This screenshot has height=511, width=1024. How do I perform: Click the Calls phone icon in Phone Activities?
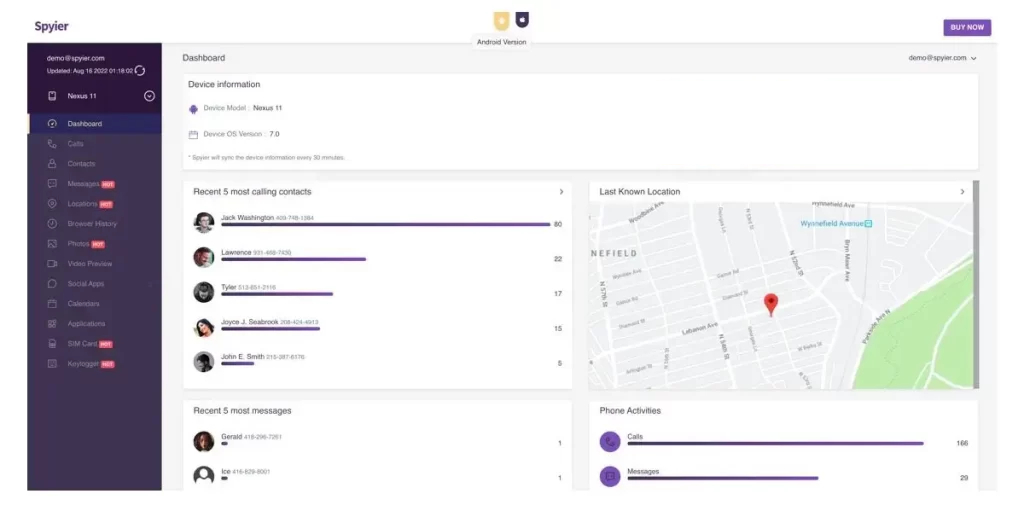point(610,442)
